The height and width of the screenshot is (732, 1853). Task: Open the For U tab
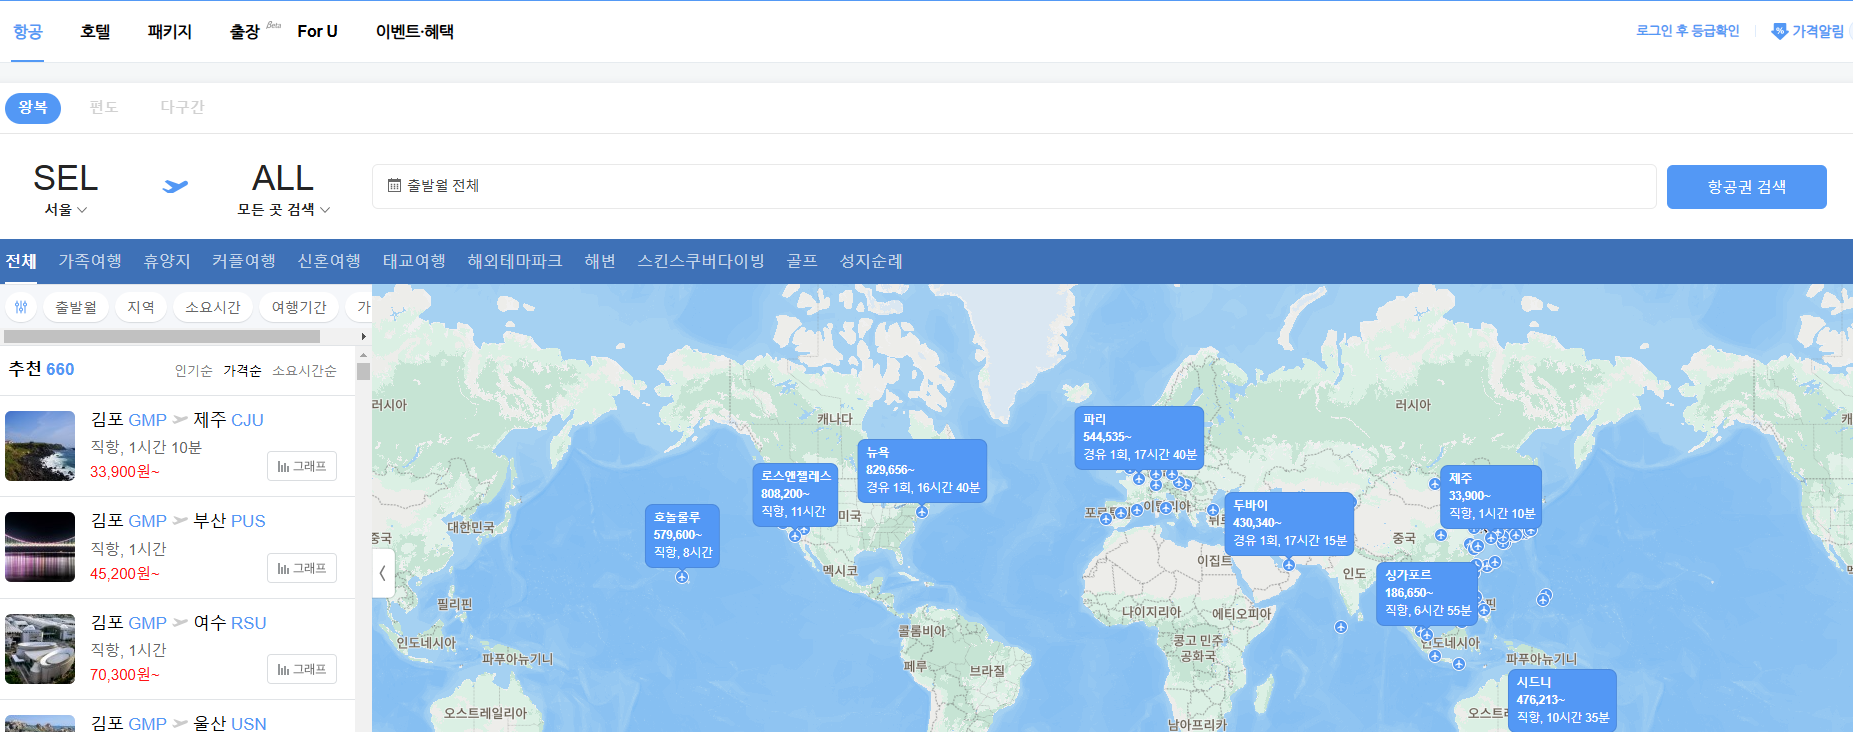pos(318,32)
